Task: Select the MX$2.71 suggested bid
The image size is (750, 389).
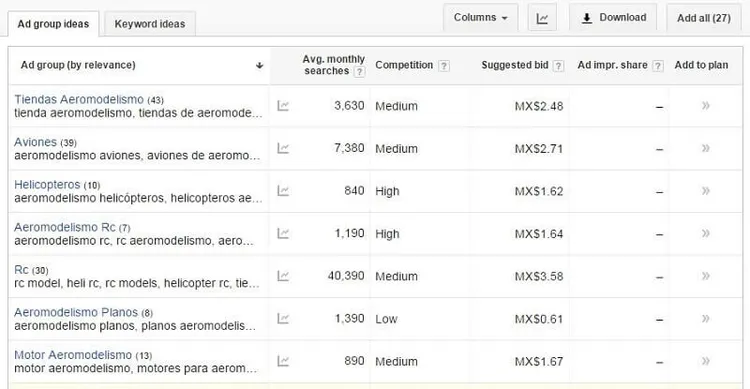Action: 539,149
